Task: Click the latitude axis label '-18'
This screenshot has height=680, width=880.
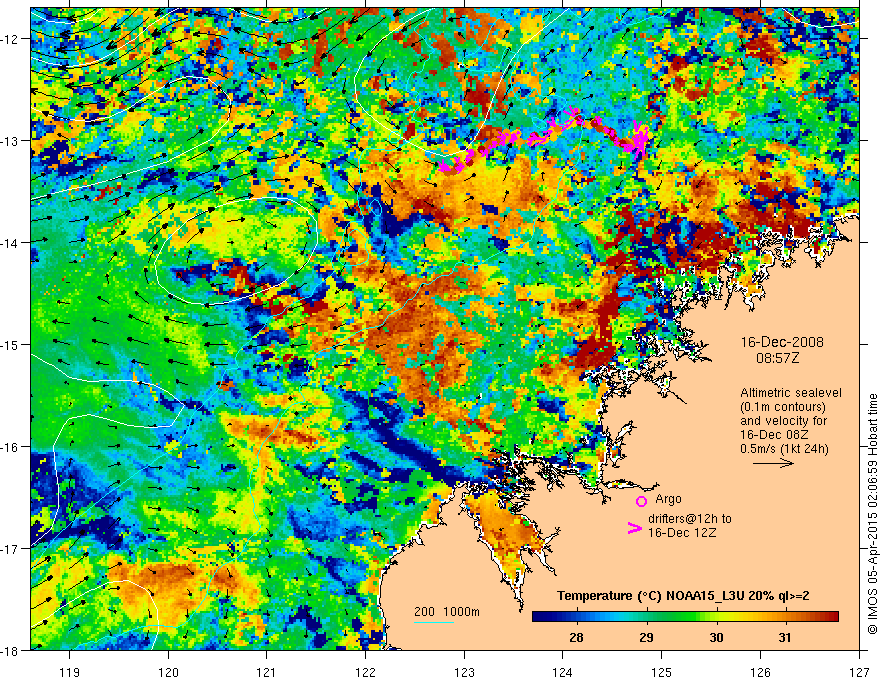Action: click(10, 650)
